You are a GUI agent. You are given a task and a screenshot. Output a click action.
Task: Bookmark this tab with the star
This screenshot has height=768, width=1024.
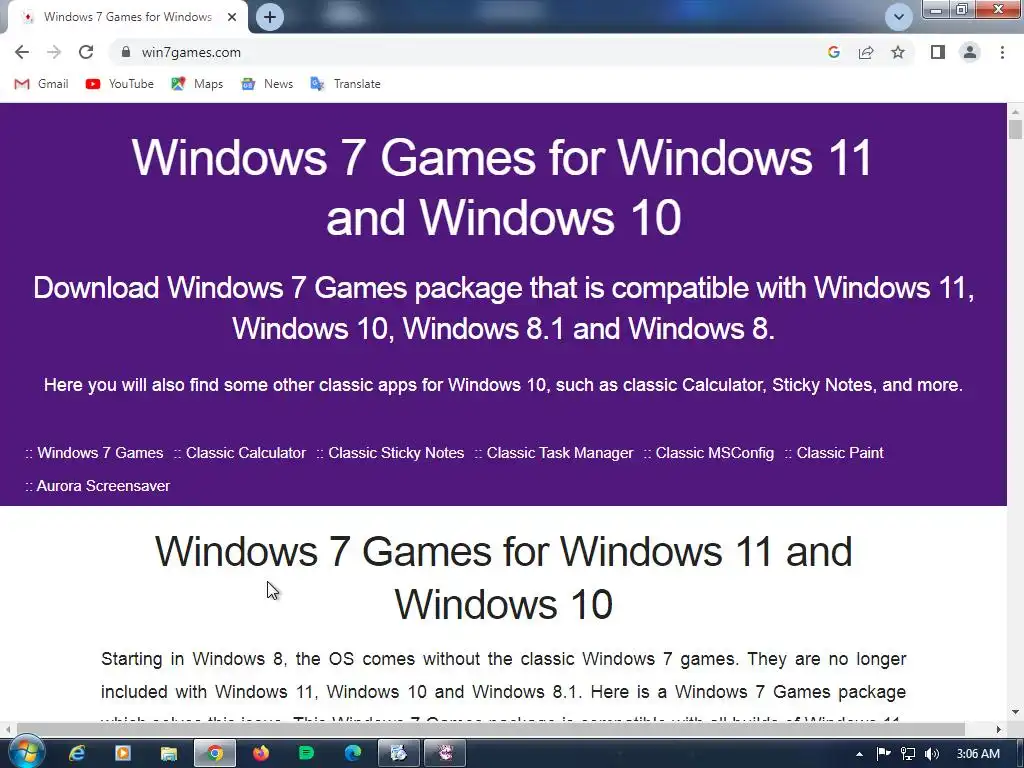pyautogui.click(x=898, y=52)
